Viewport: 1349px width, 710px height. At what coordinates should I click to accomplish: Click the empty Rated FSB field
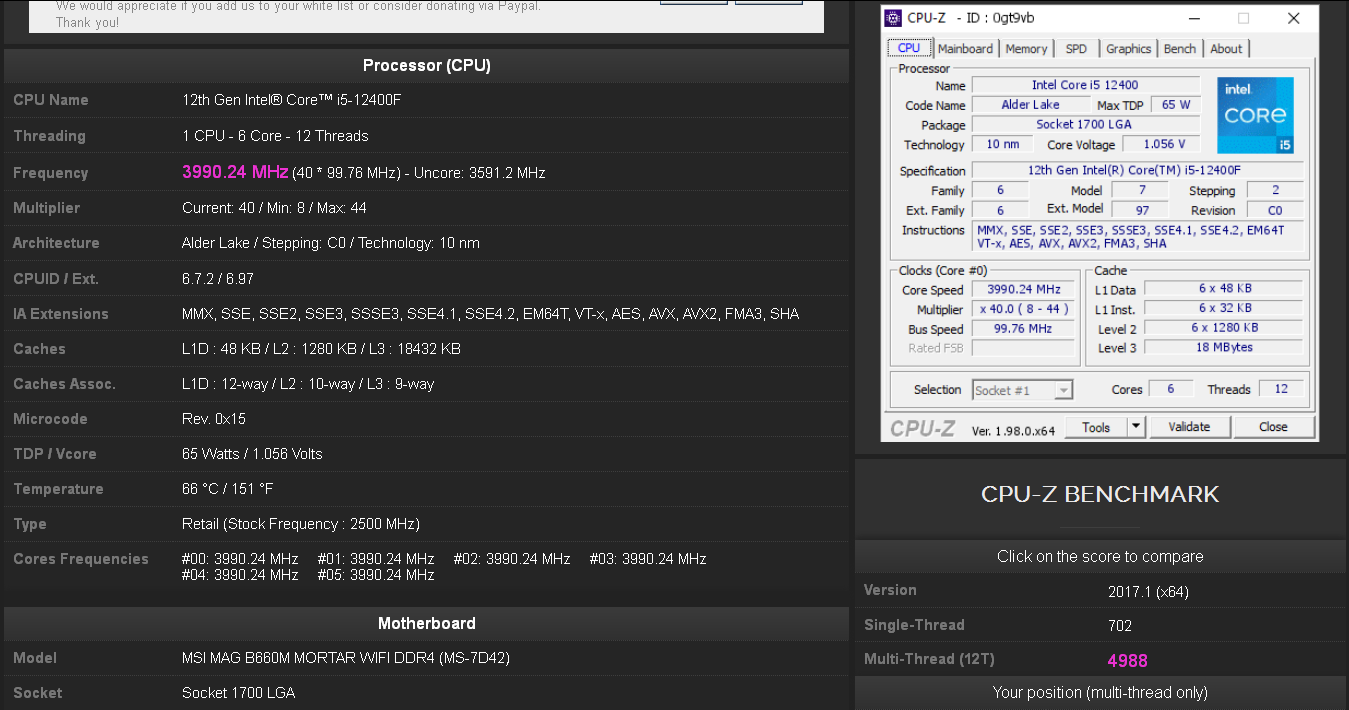tap(1023, 348)
